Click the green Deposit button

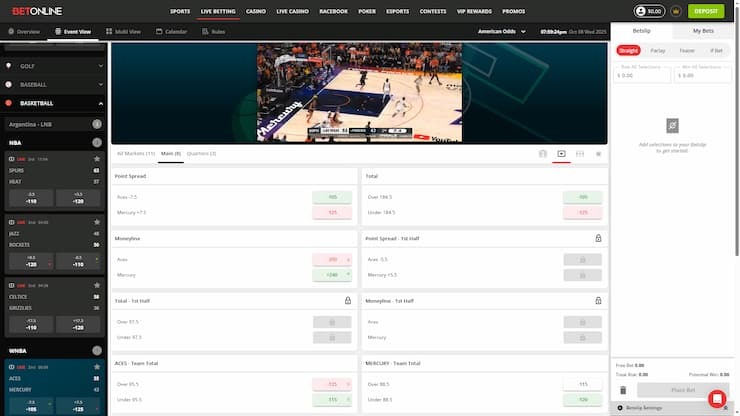tap(705, 12)
